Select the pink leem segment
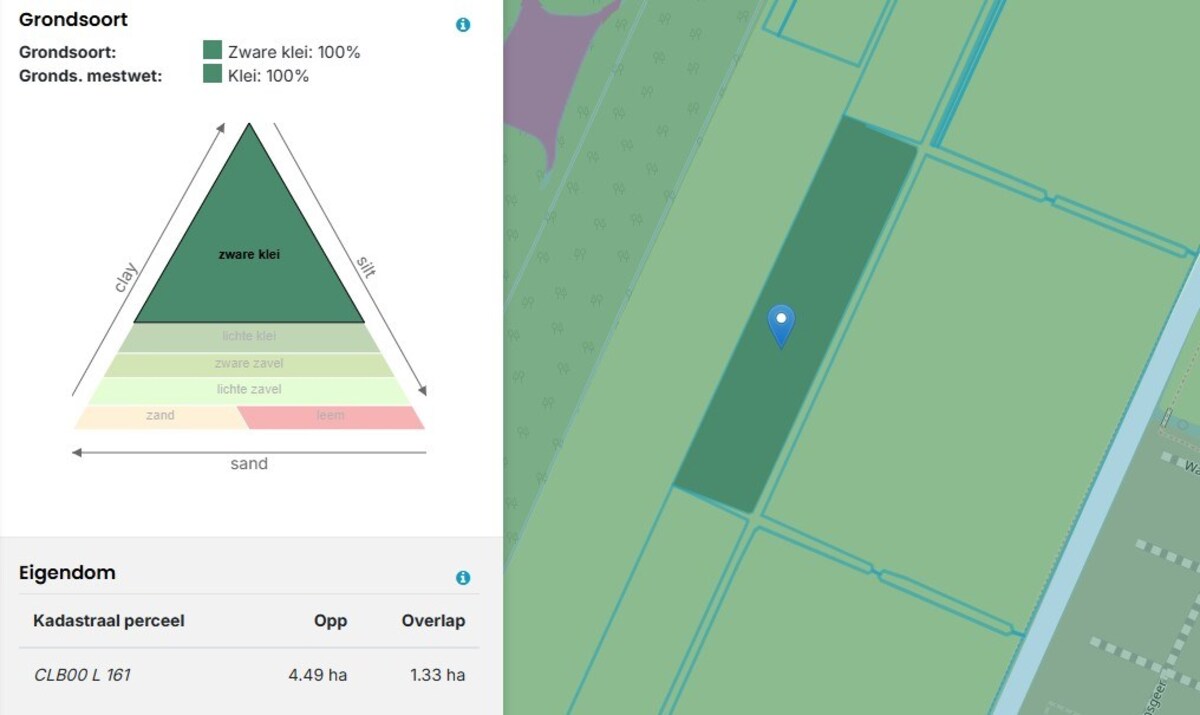The height and width of the screenshot is (715, 1200). tap(331, 416)
